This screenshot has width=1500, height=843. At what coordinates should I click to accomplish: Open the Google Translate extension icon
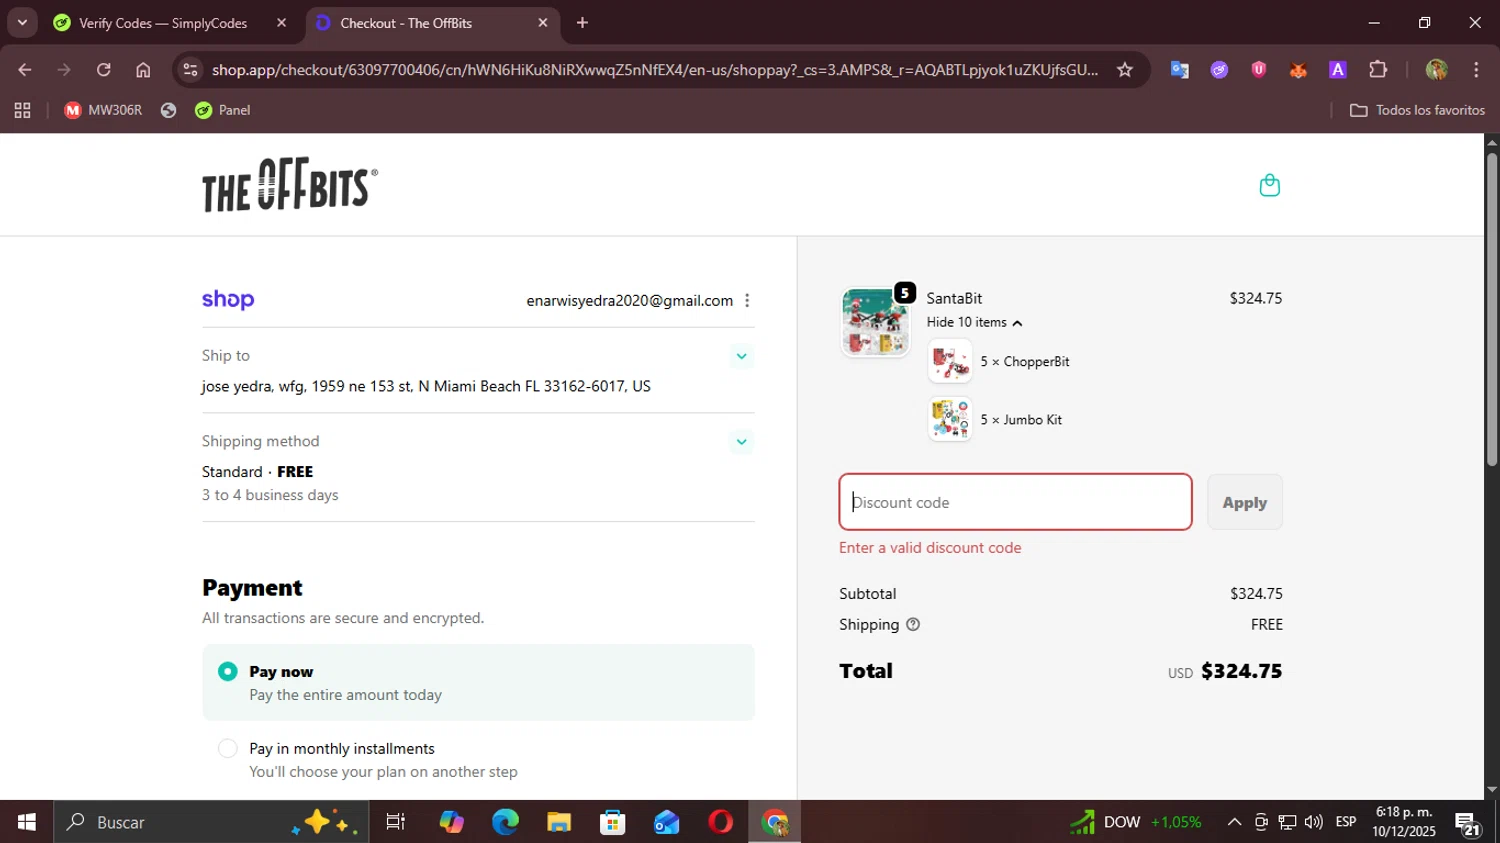(1180, 70)
